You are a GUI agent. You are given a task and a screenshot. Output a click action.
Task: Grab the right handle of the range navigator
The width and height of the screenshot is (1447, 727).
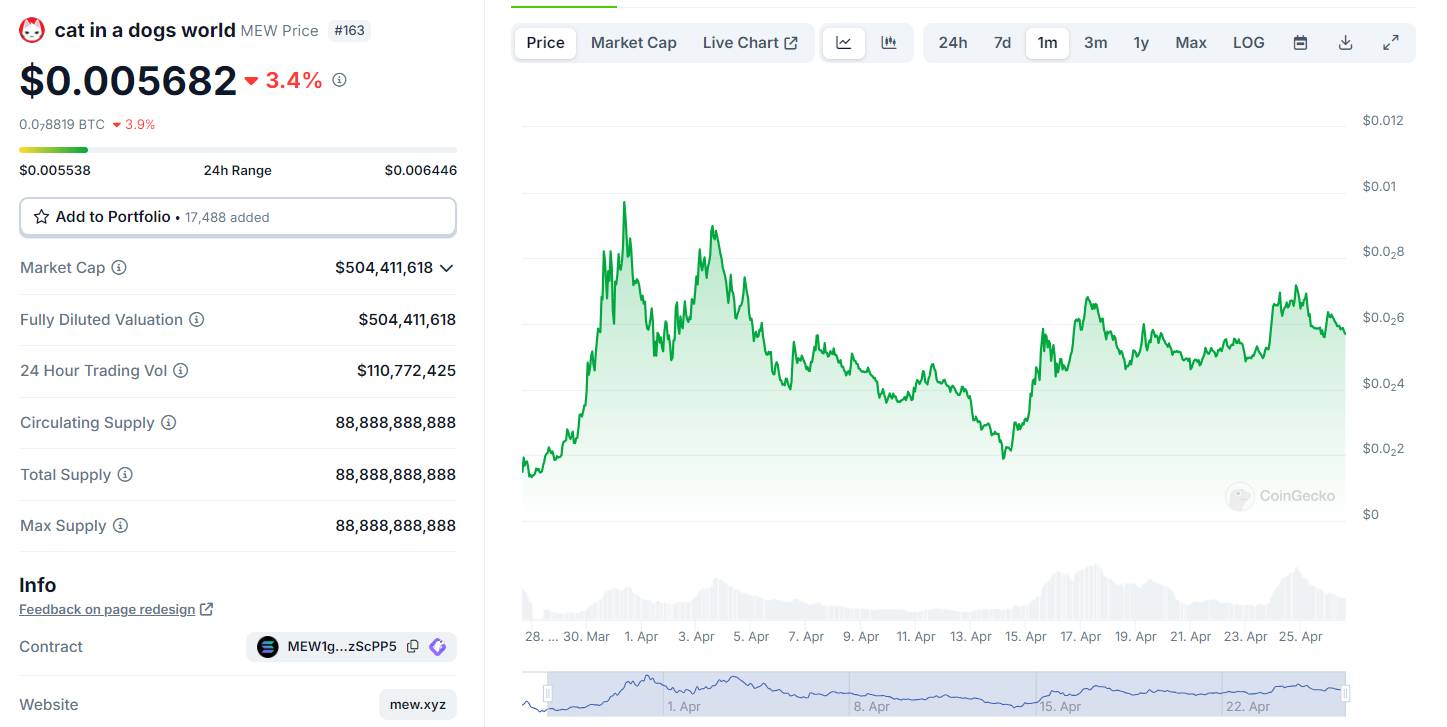[1346, 693]
